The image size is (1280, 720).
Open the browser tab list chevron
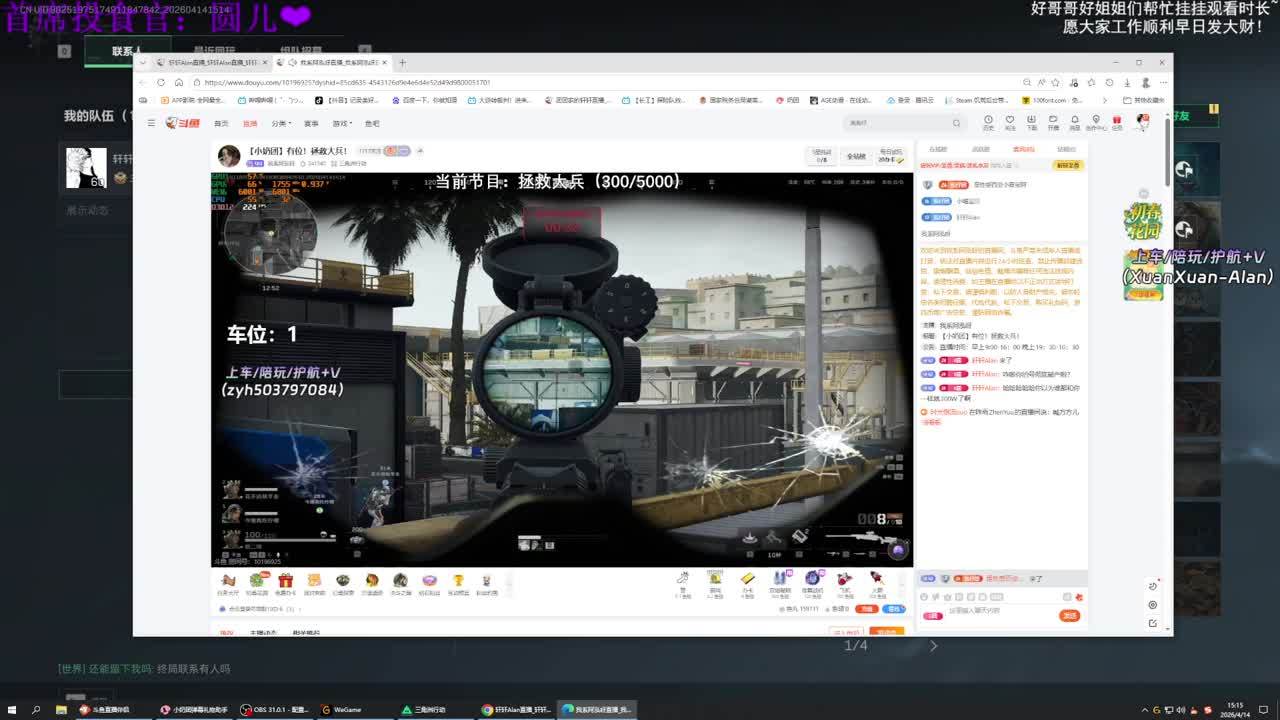pyautogui.click(x=143, y=62)
